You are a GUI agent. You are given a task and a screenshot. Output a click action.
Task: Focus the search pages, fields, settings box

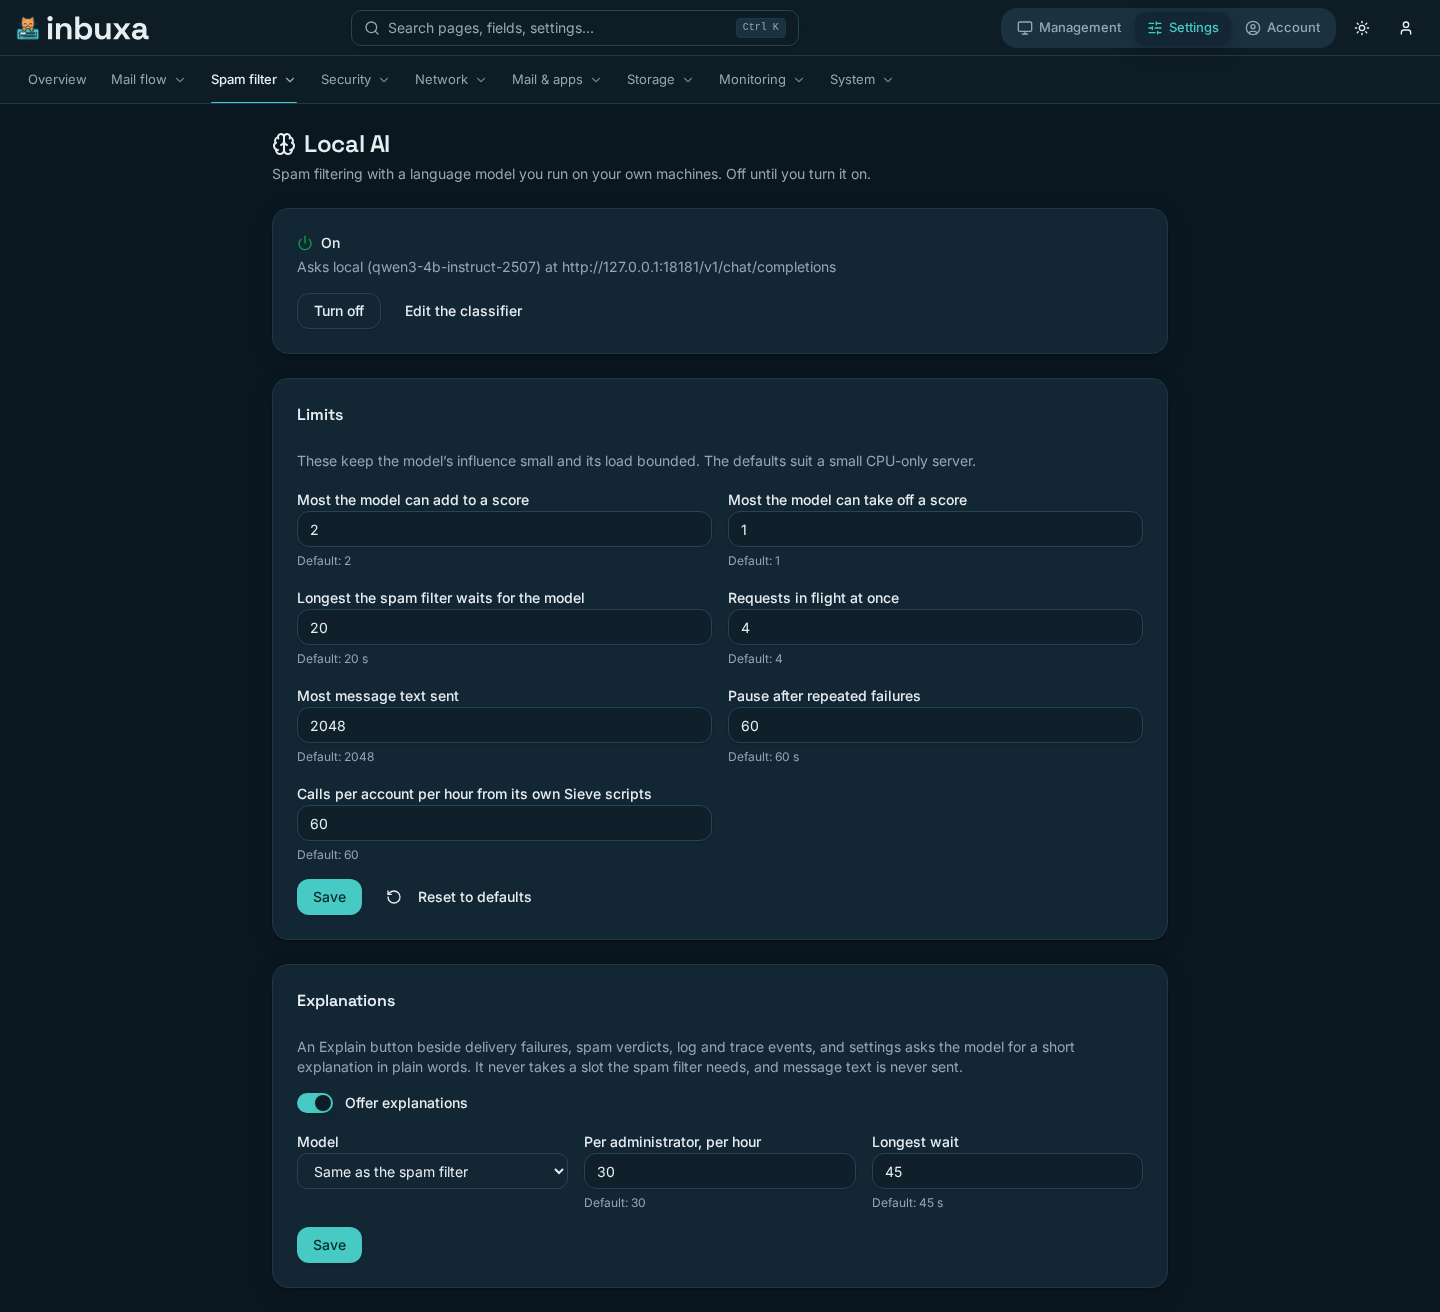click(x=575, y=28)
